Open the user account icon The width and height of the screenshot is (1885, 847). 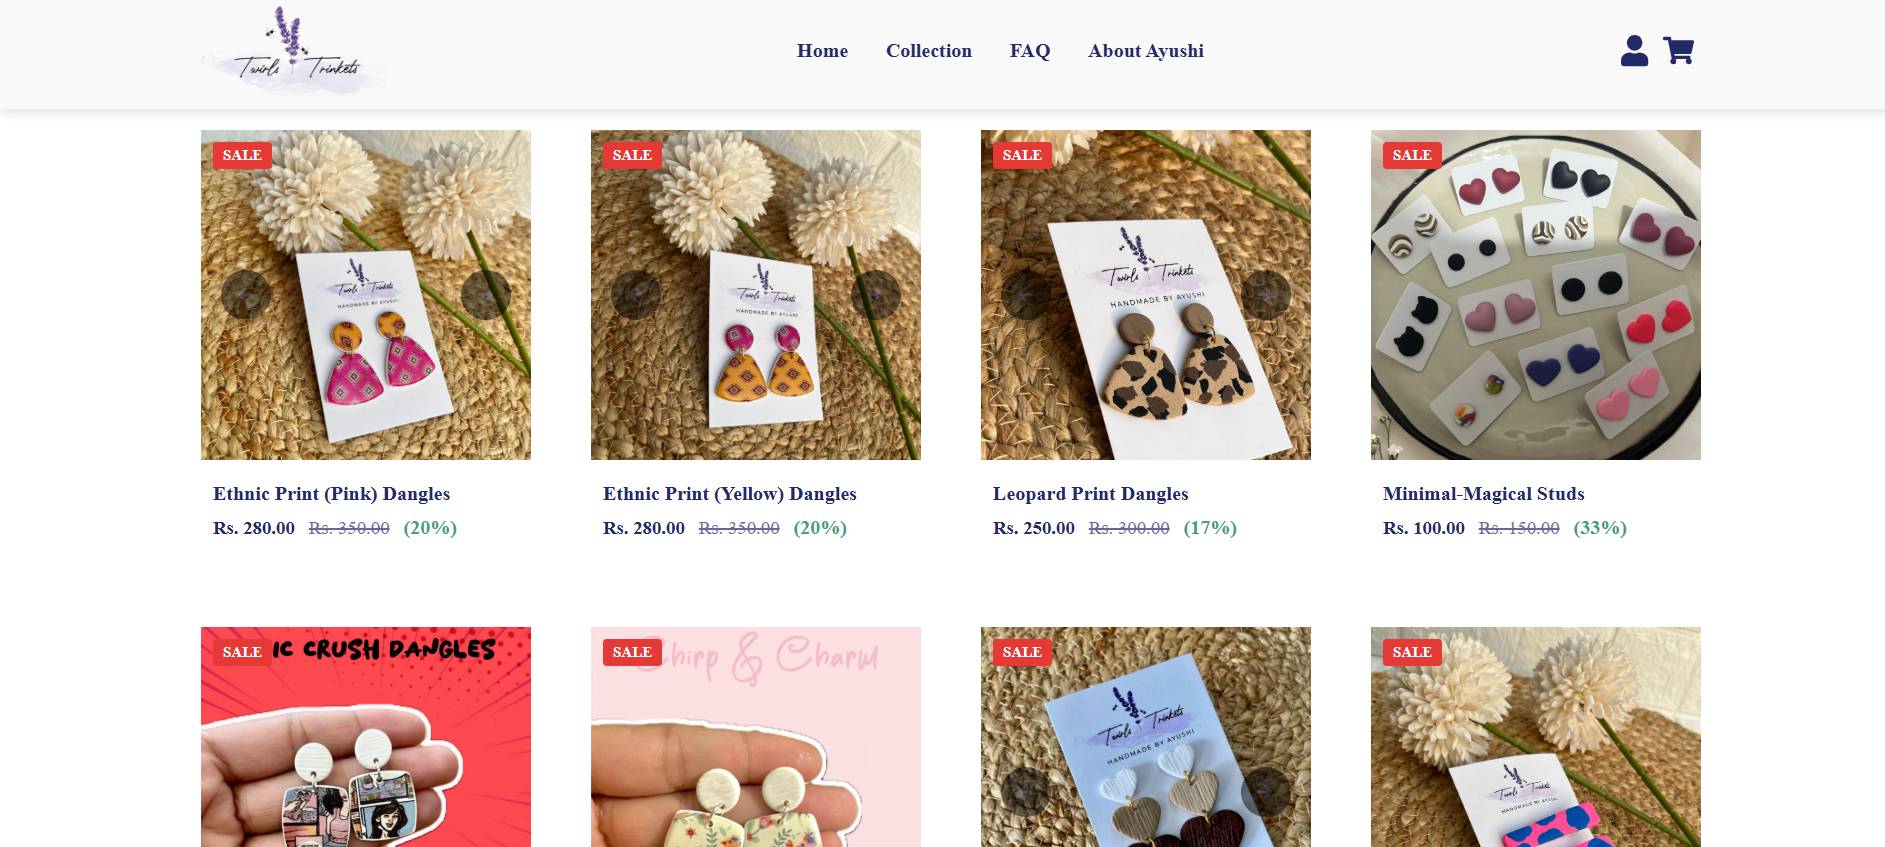point(1634,51)
